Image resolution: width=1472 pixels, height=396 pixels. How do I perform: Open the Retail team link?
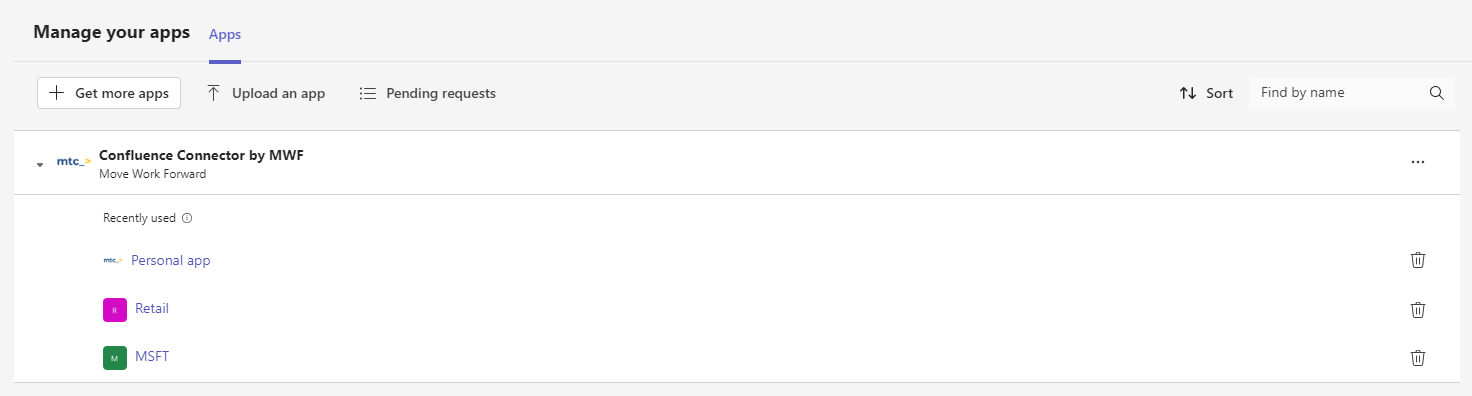[x=152, y=308]
